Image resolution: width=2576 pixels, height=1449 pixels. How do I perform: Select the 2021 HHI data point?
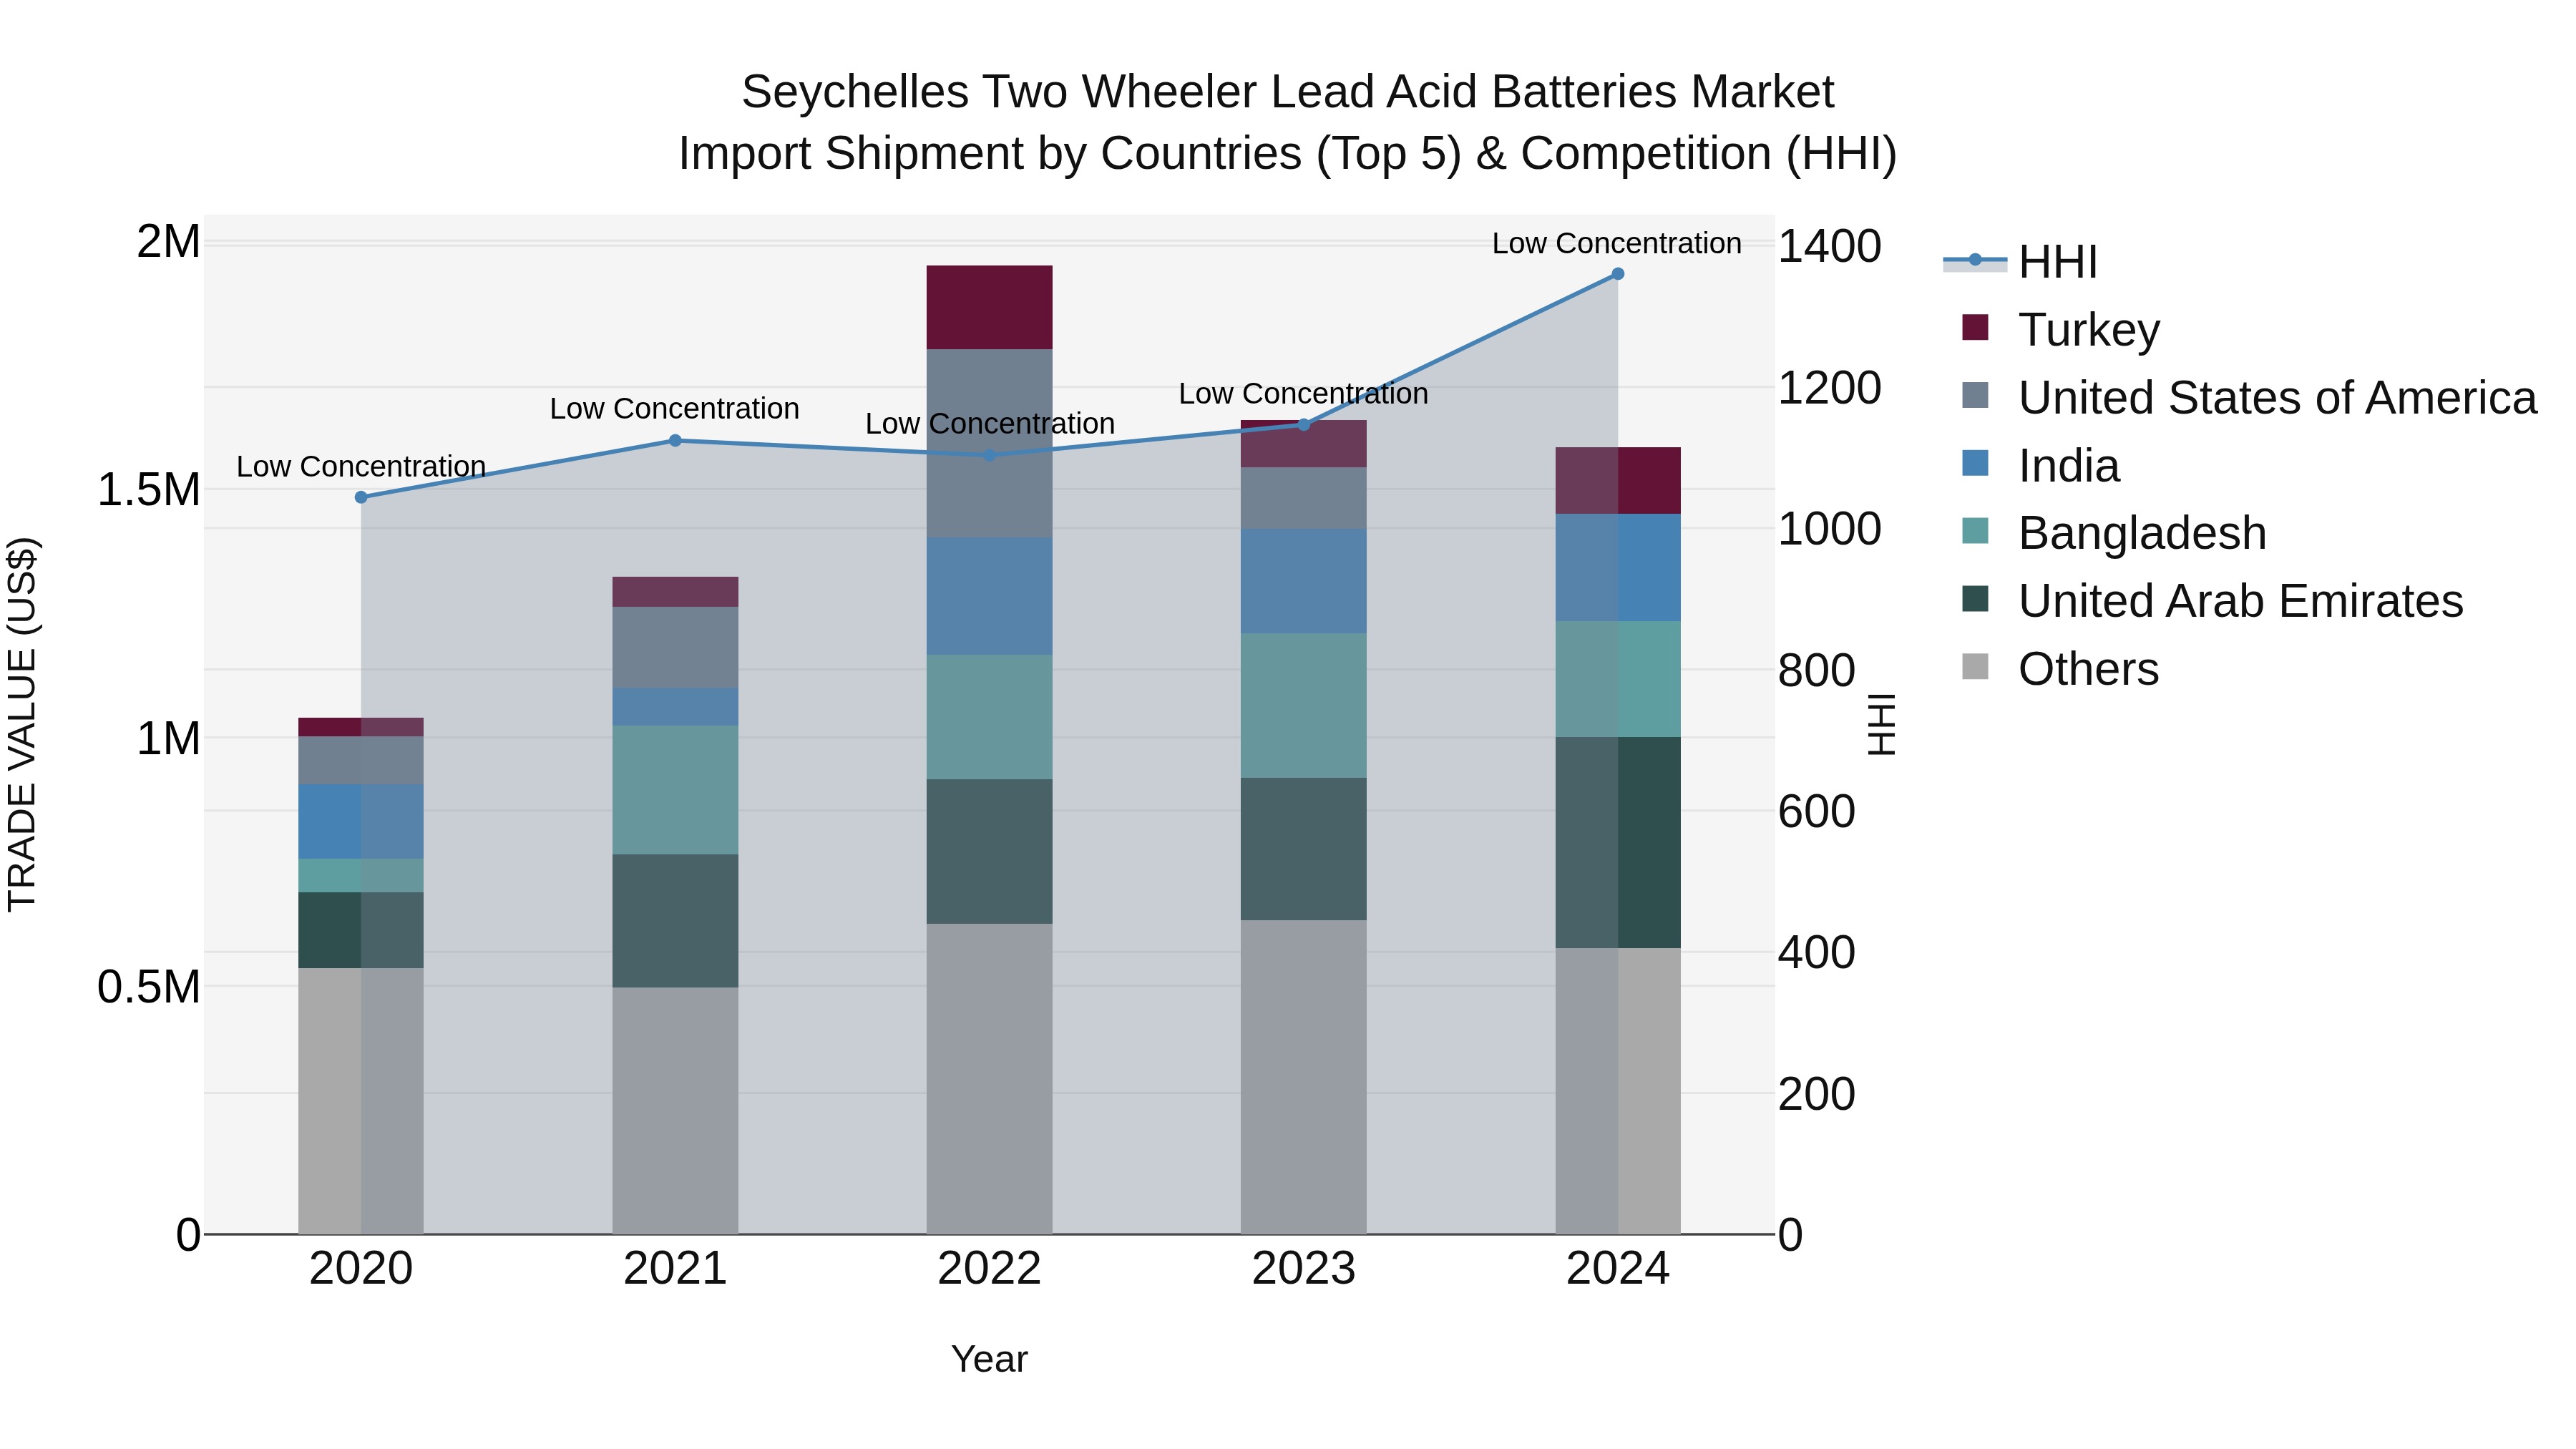tap(675, 440)
